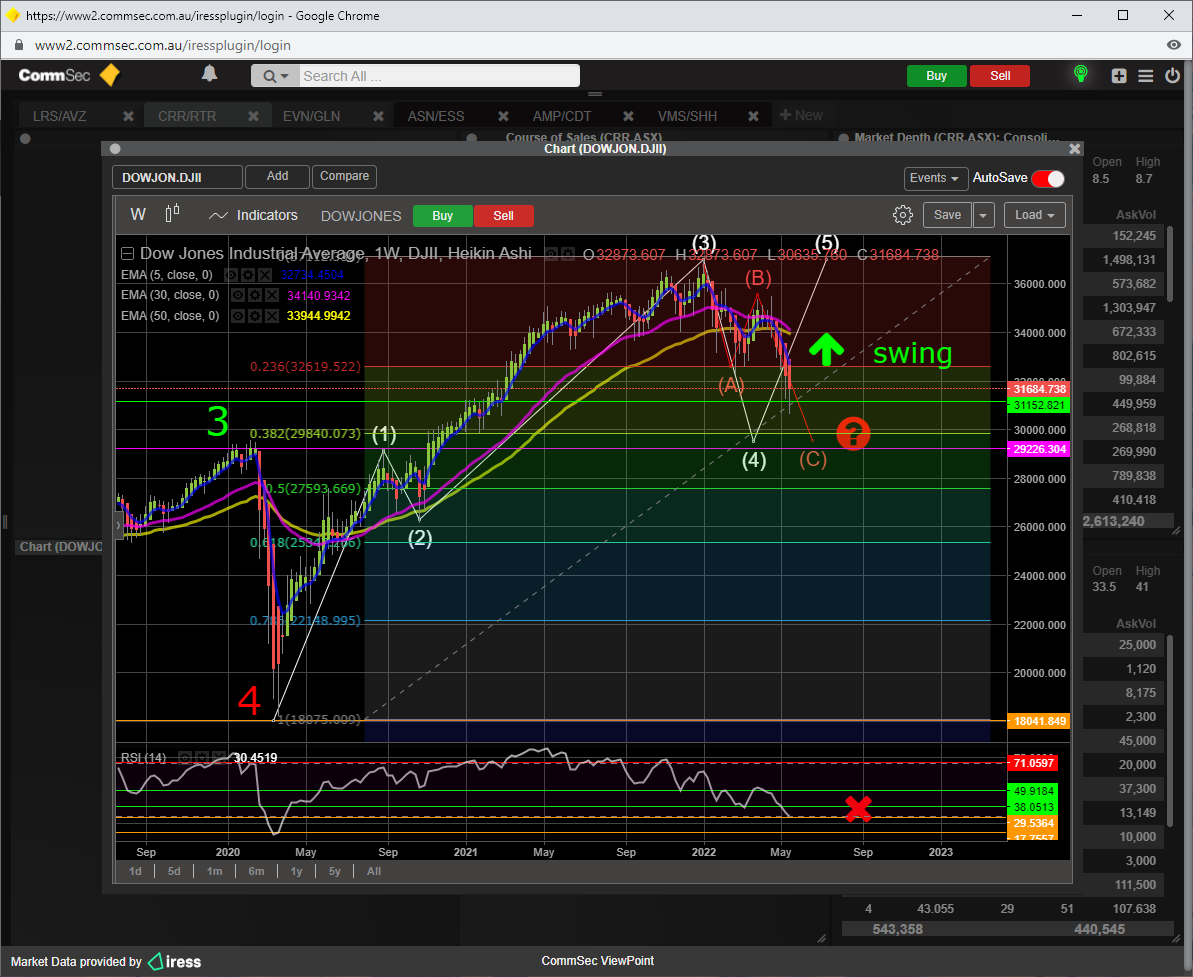Remove the EMA 5 indicator

tap(264, 275)
